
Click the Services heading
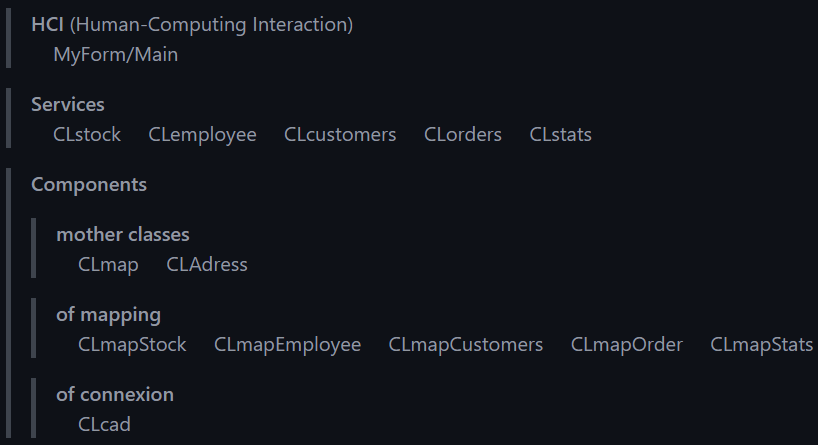point(67,104)
